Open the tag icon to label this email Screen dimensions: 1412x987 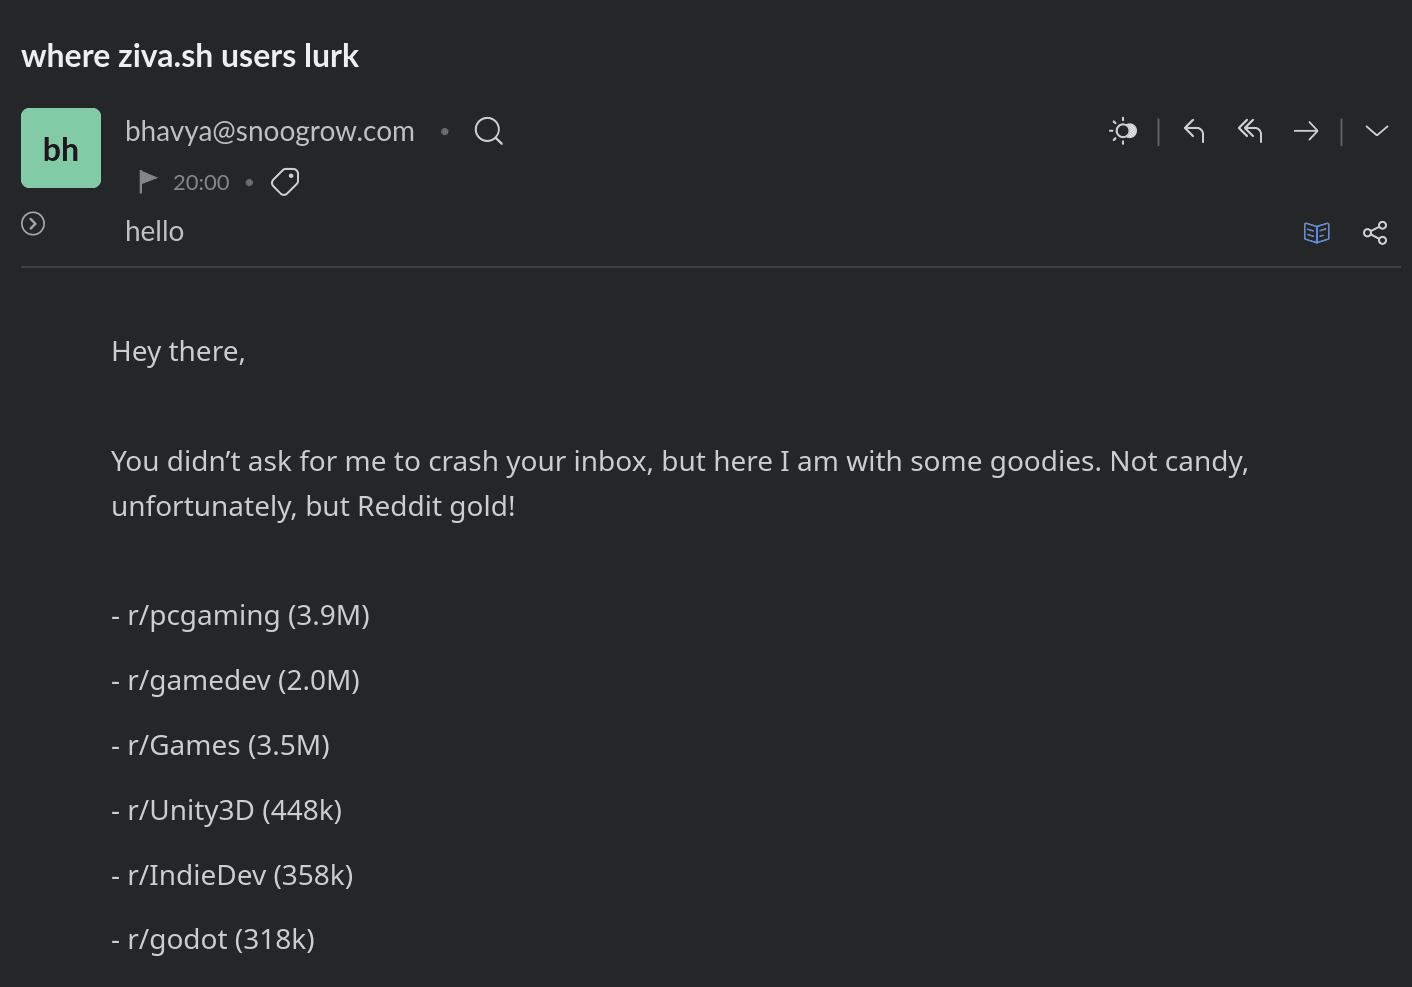(284, 181)
